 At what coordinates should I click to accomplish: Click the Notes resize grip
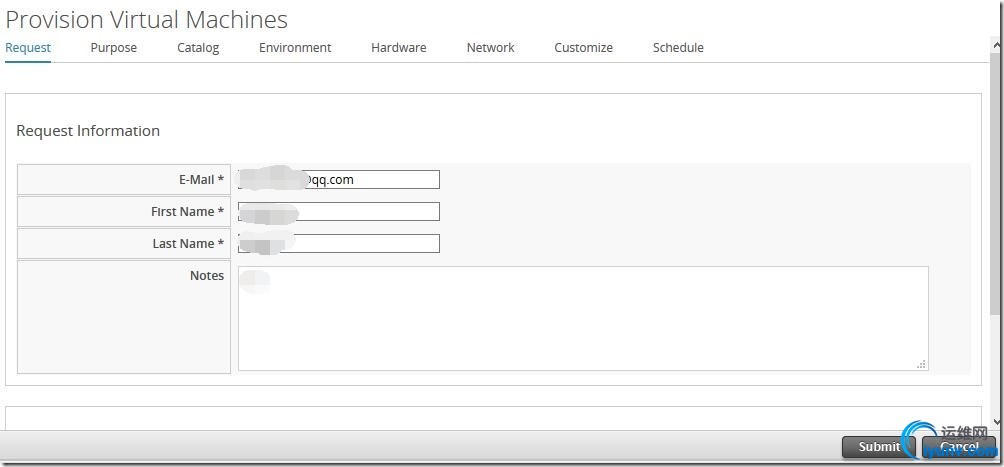(921, 364)
